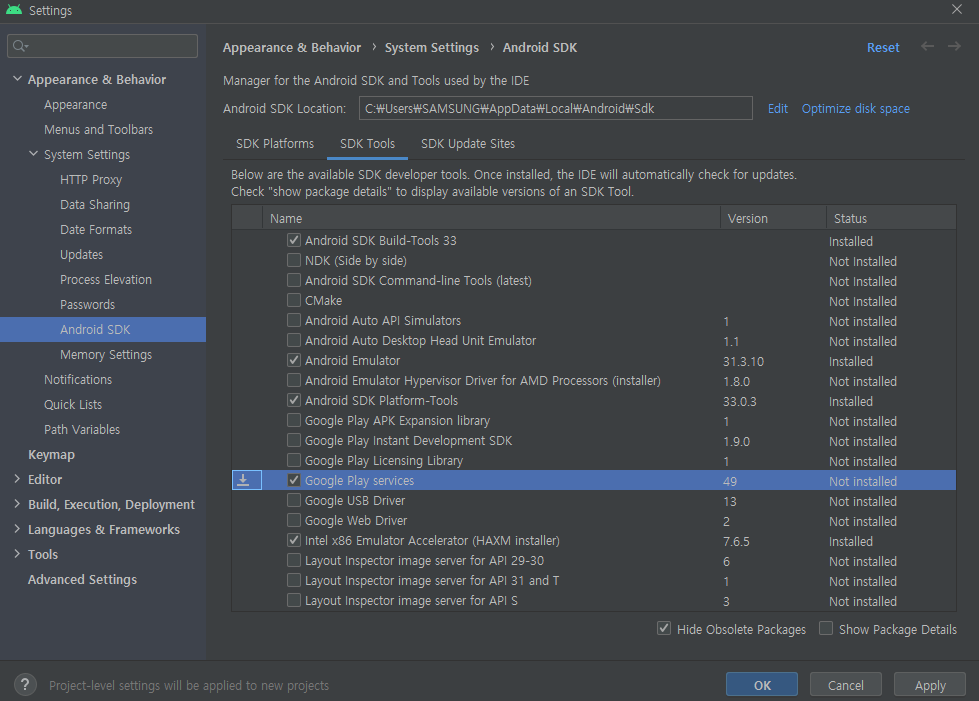Close the Settings window
This screenshot has width=979, height=701.
click(x=957, y=9)
